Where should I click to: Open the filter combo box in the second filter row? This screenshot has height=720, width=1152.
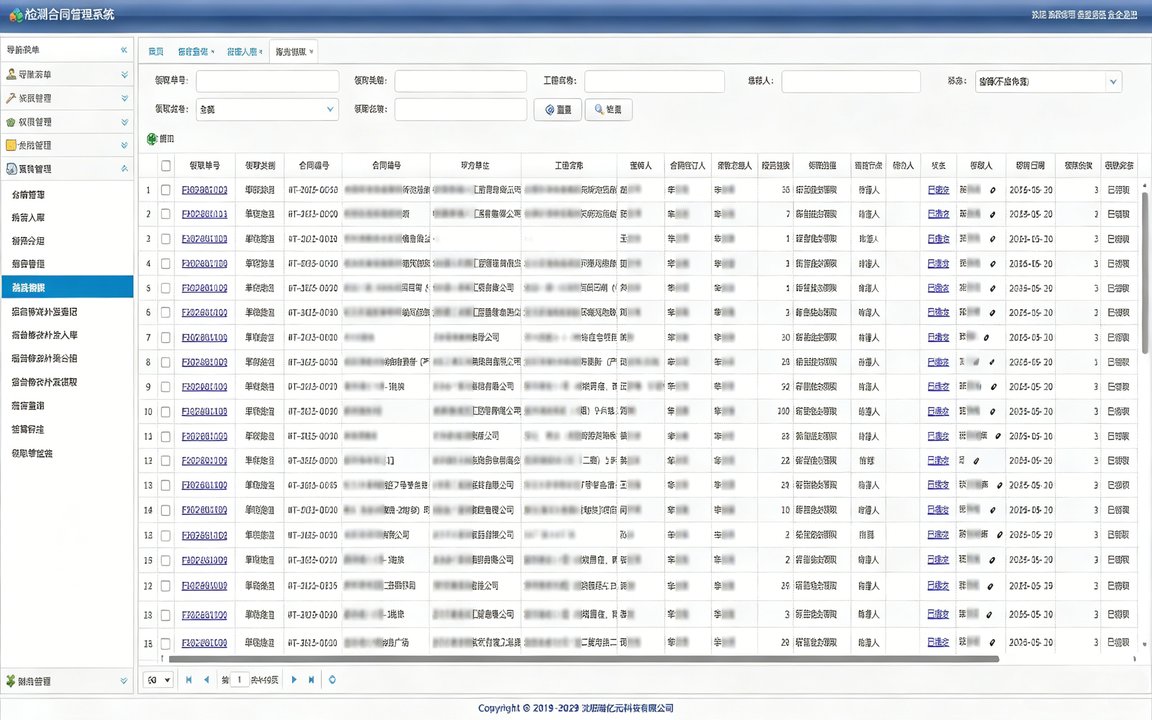coord(267,109)
